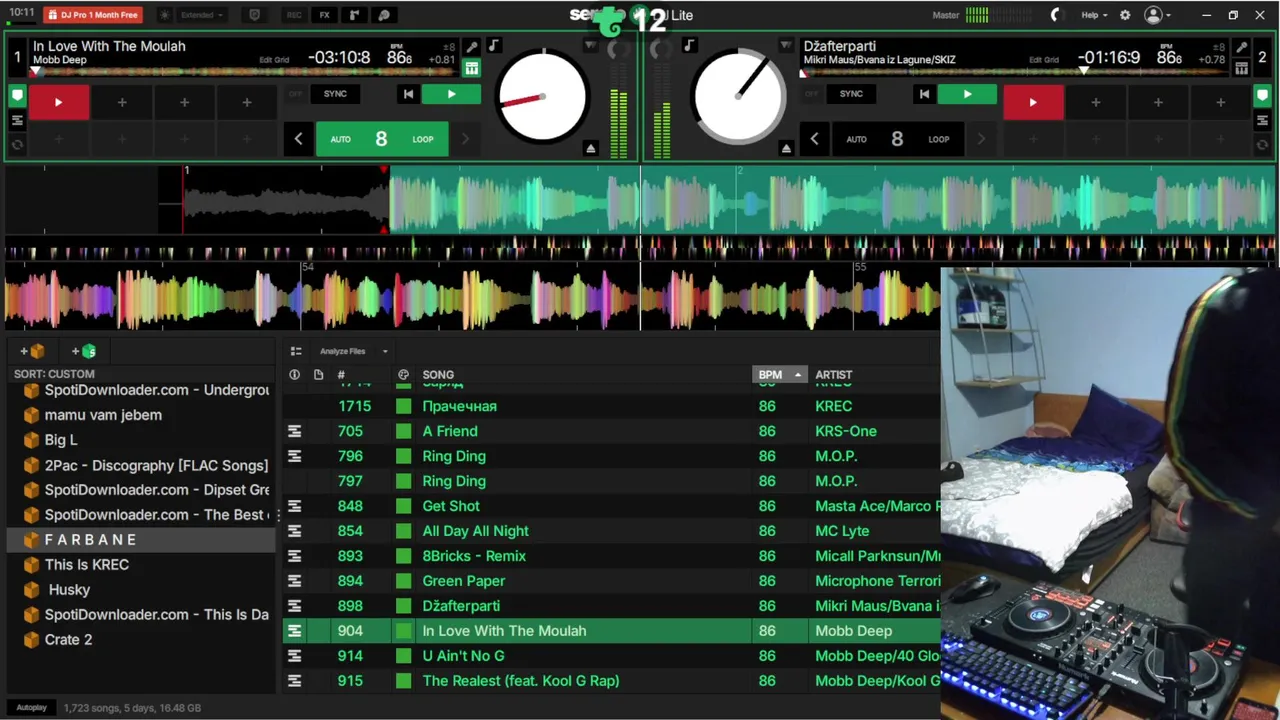
Task: Open the settings gear
Action: pos(1125,15)
